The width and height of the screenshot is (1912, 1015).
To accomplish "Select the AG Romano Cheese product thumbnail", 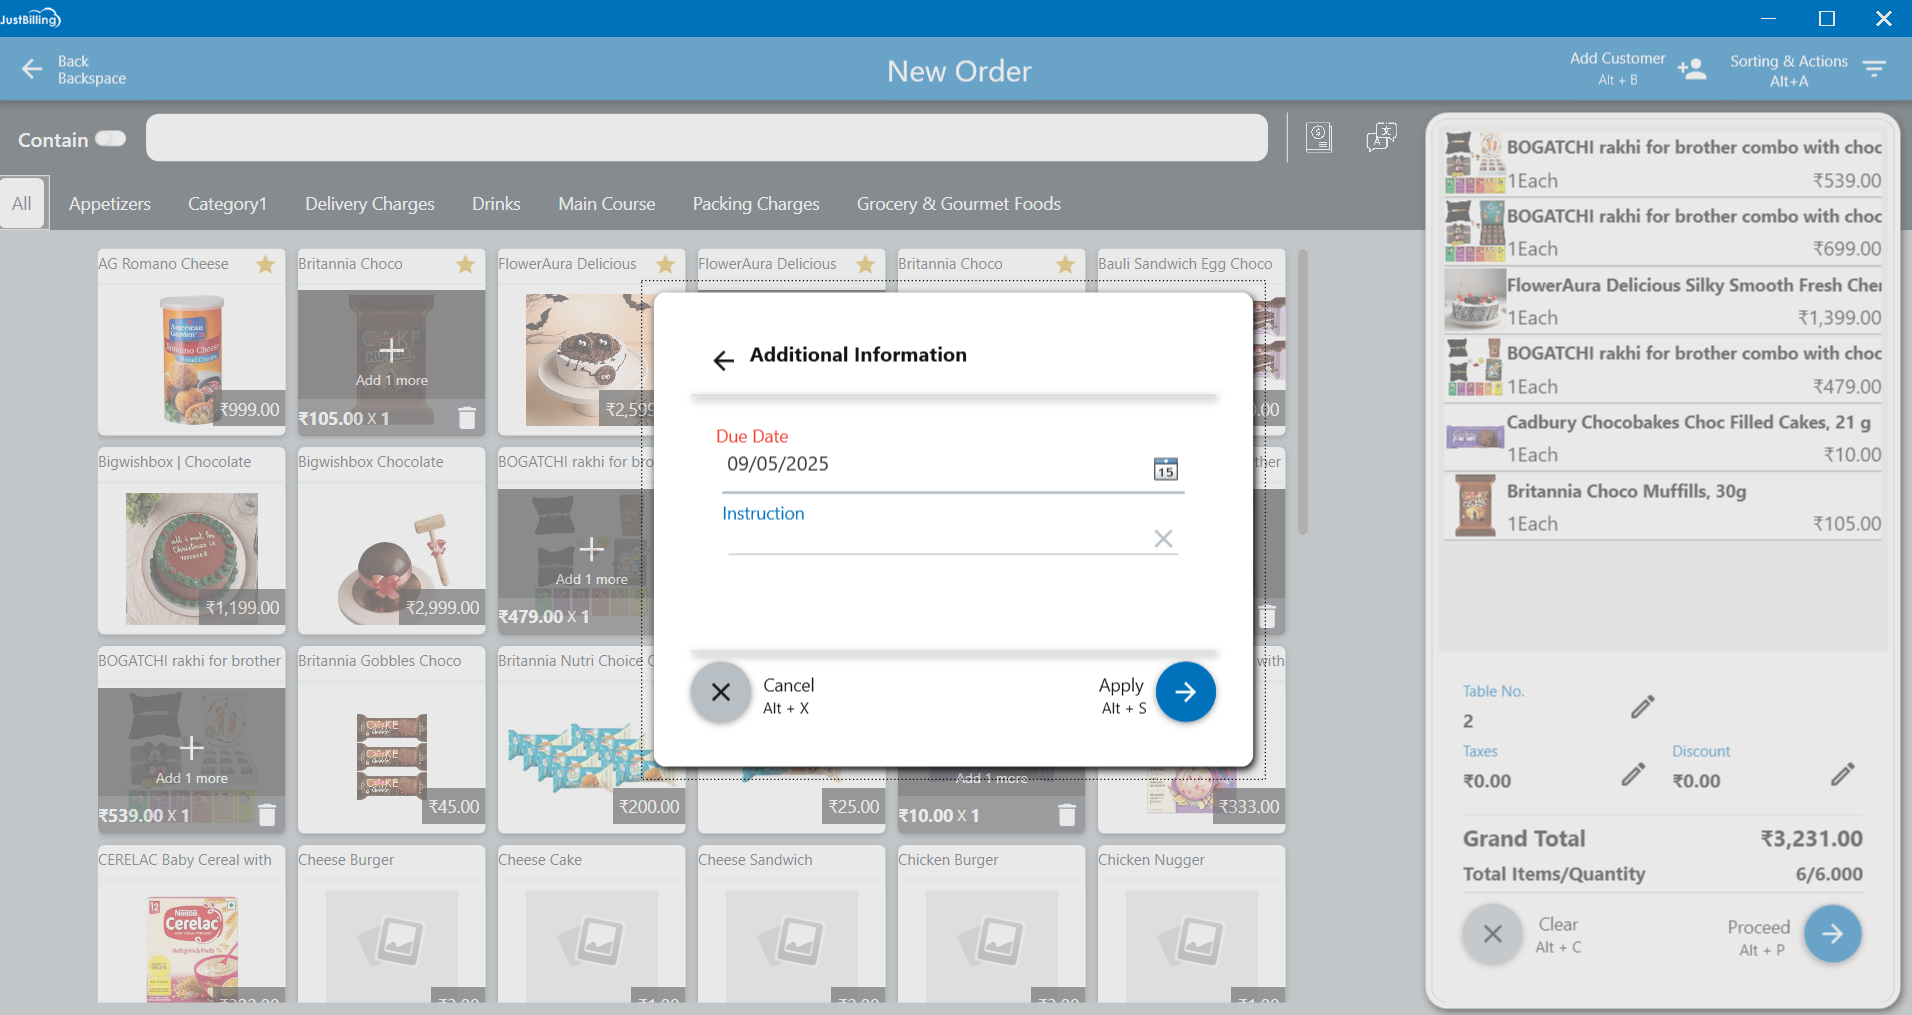I will [191, 358].
